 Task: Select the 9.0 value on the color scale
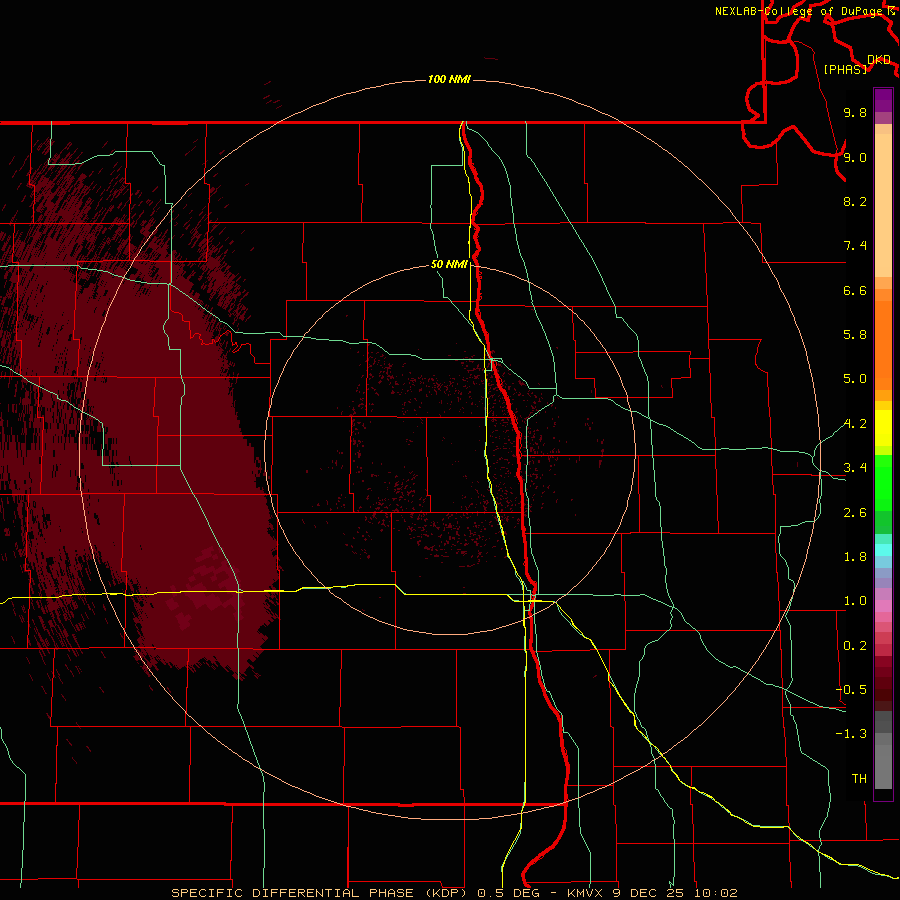[x=855, y=157]
